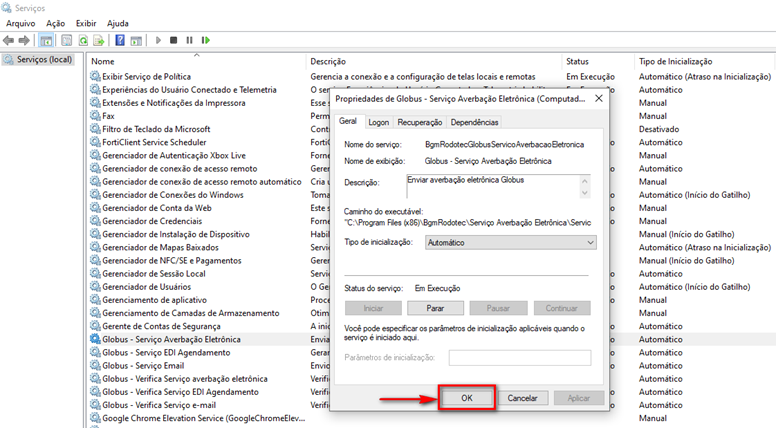Viewport: 776px width, 428px height.
Task: Open the Exibir menu
Action: tap(86, 23)
